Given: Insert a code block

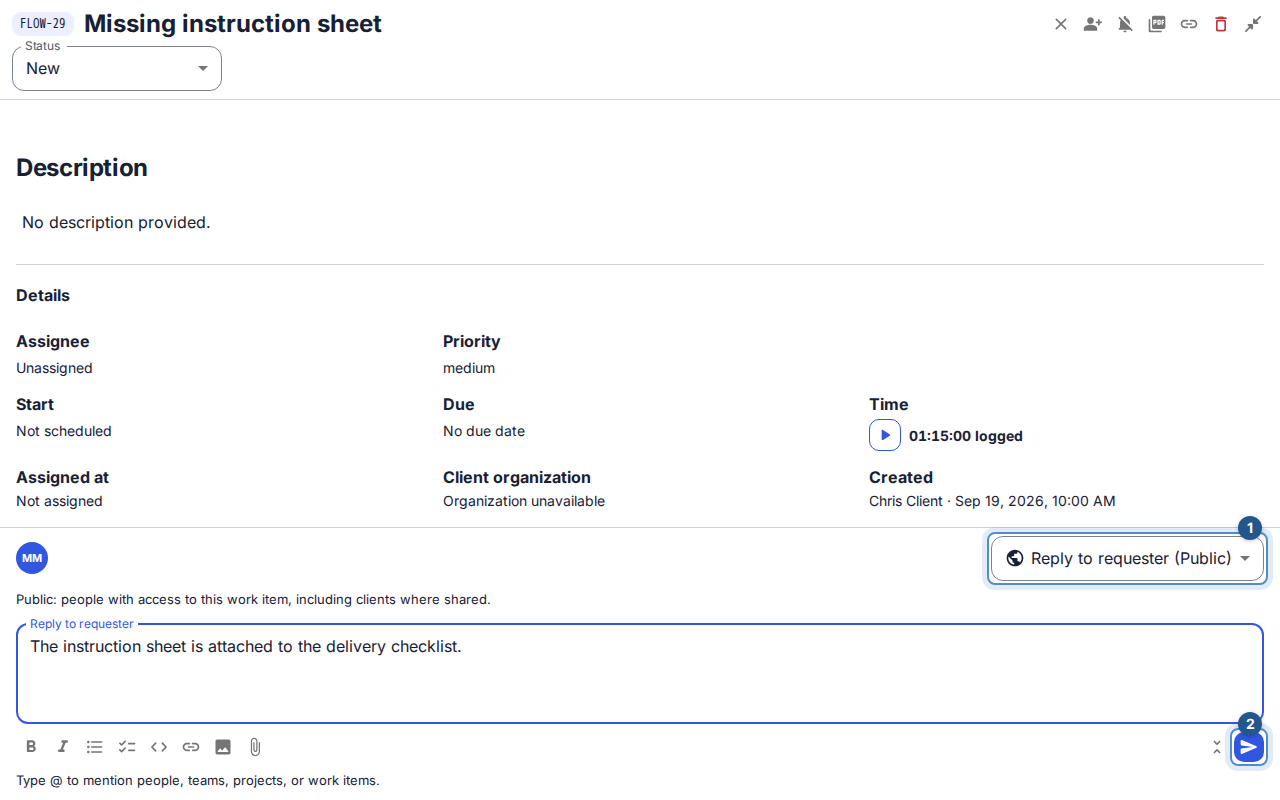Looking at the screenshot, I should coord(159,746).
